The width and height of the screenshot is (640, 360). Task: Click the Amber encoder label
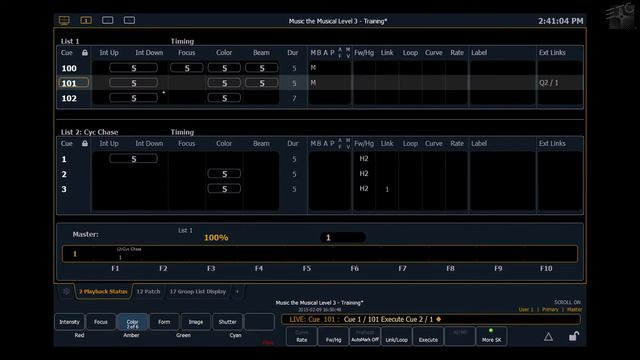point(131,335)
